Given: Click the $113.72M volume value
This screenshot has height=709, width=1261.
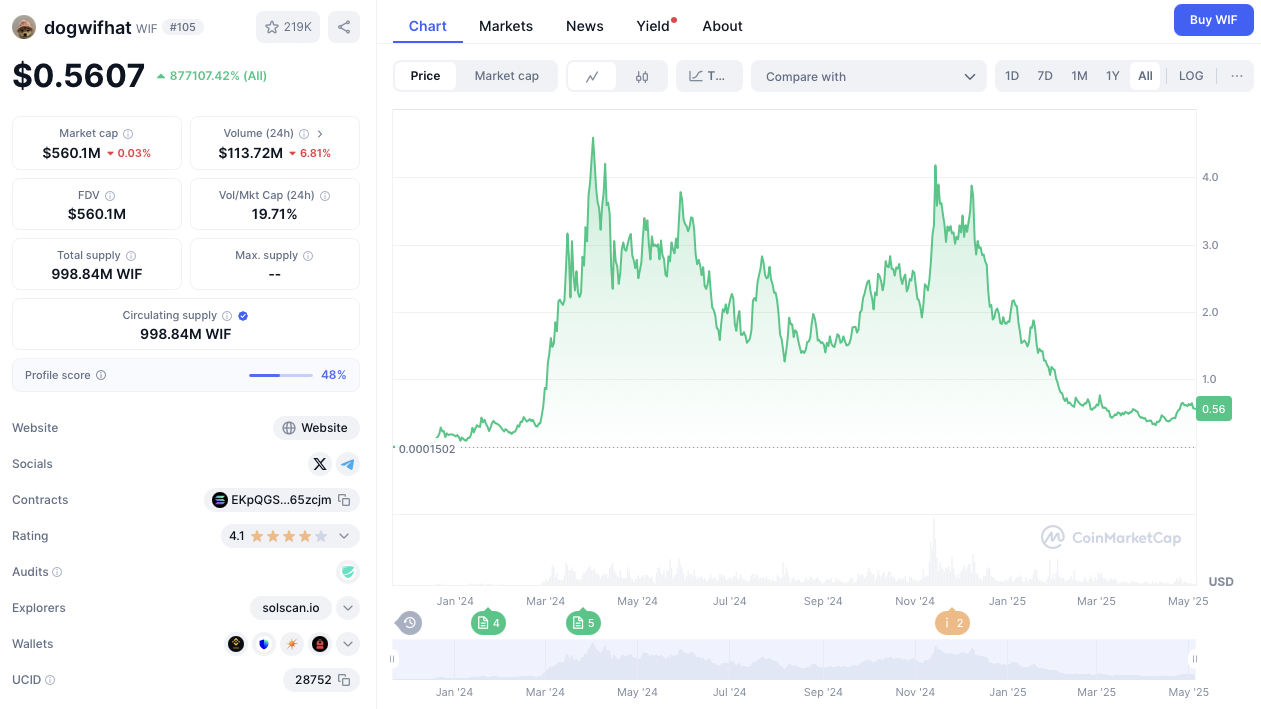Looking at the screenshot, I should pyautogui.click(x=251, y=153).
